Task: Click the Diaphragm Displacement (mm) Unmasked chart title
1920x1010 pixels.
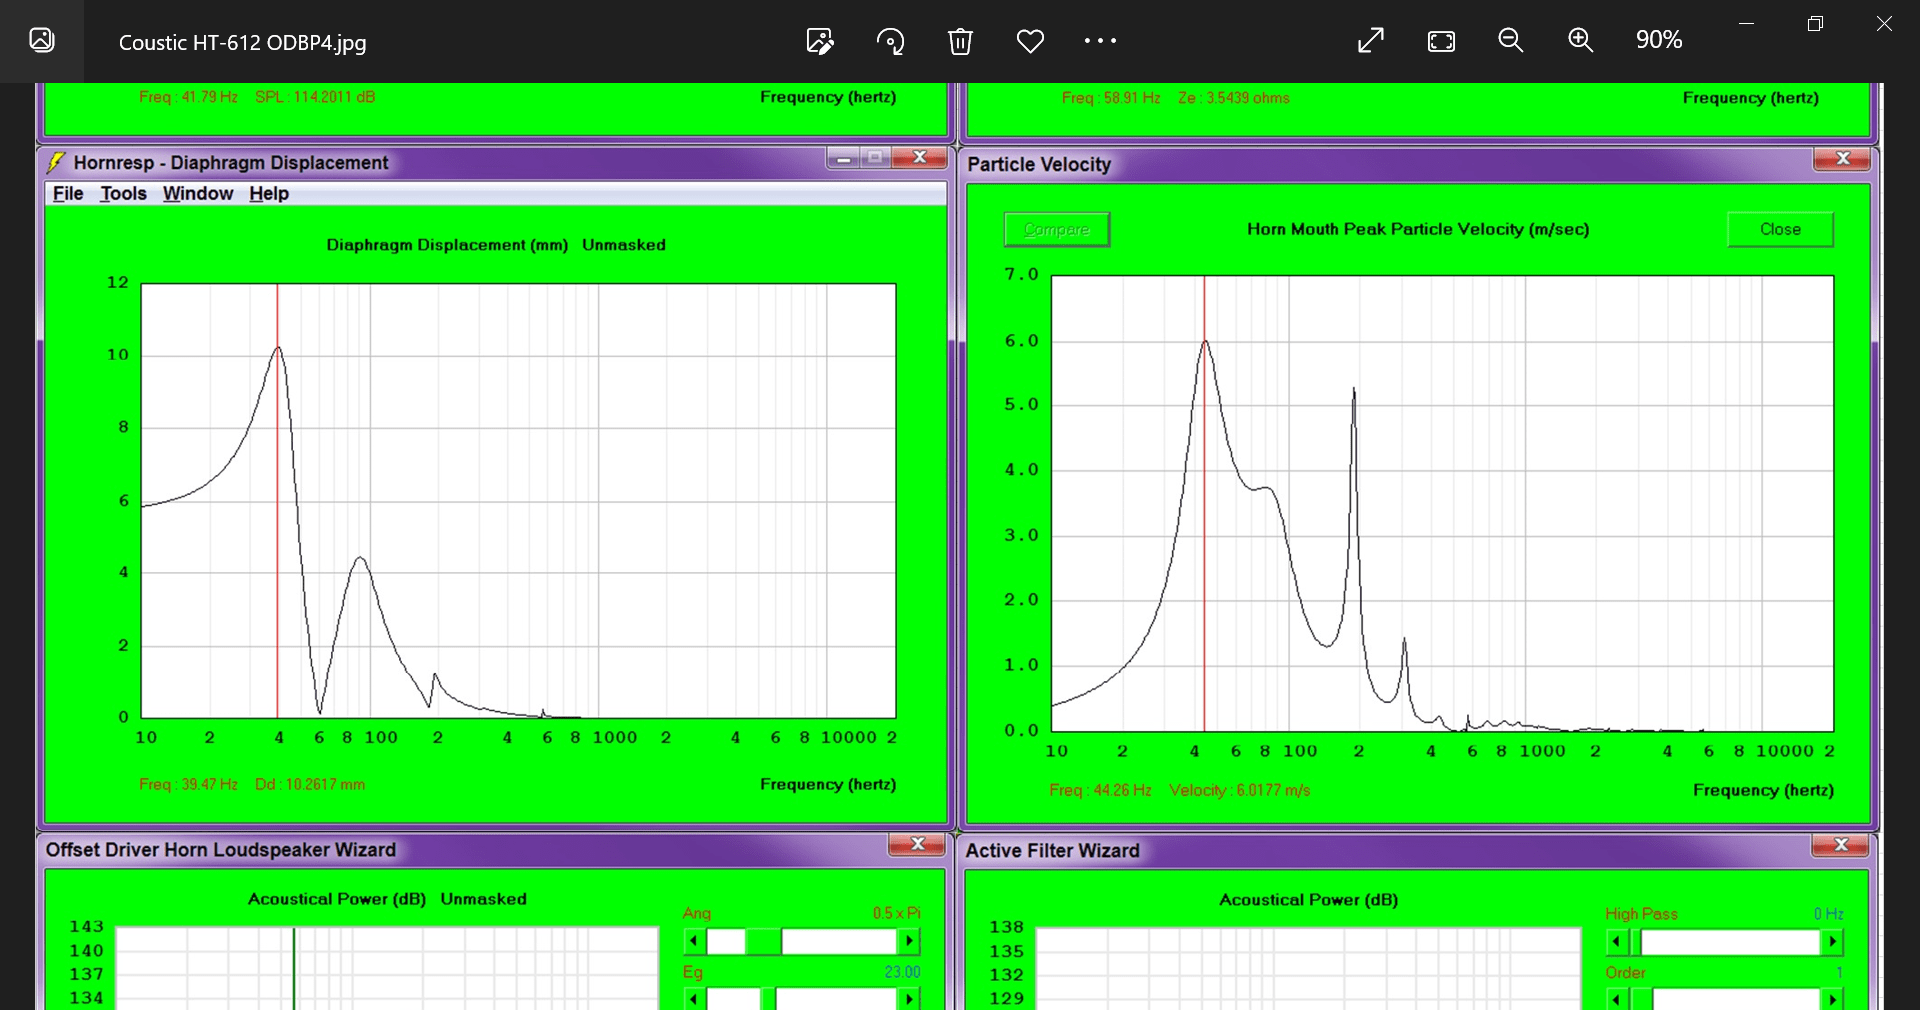Action: pyautogui.click(x=496, y=245)
